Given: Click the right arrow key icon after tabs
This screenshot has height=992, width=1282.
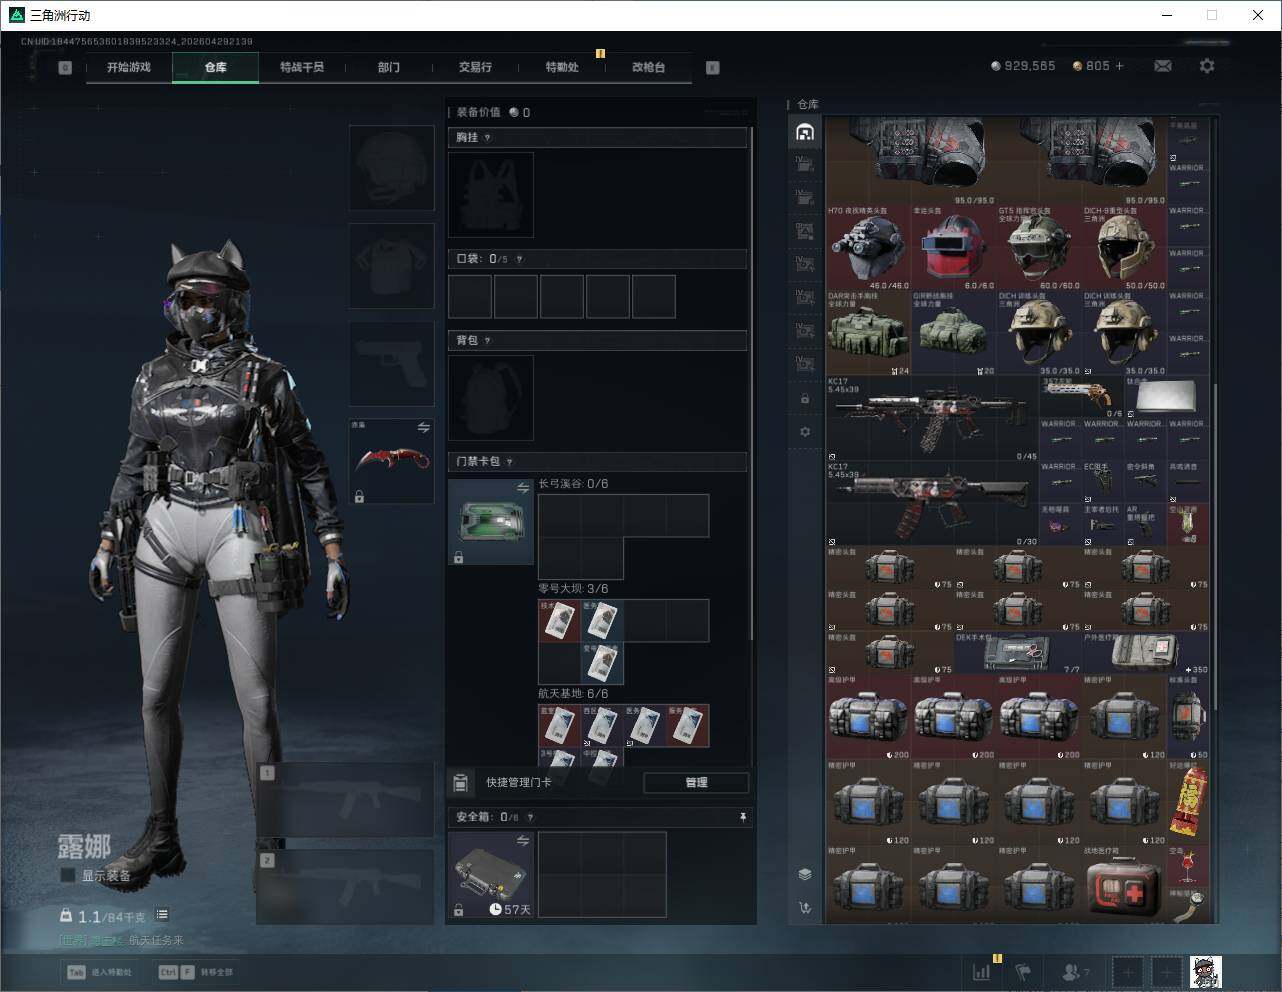Looking at the screenshot, I should pyautogui.click(x=713, y=68).
